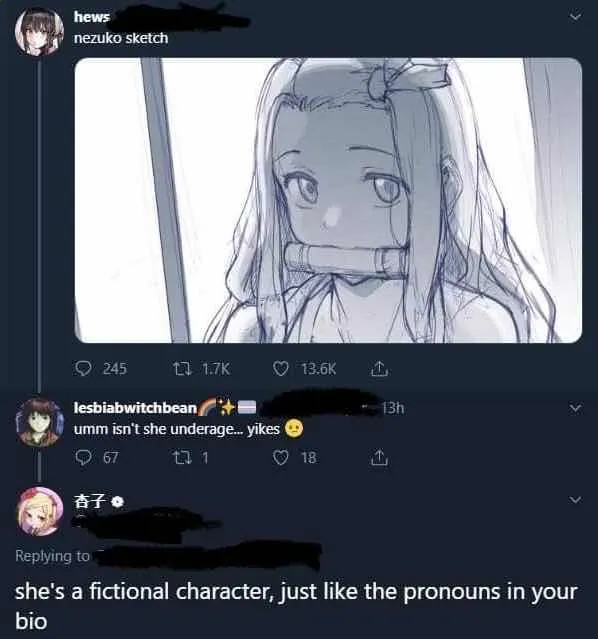Click the 13h timestamp
Image resolution: width=598 pixels, height=639 pixels.
coord(393,408)
